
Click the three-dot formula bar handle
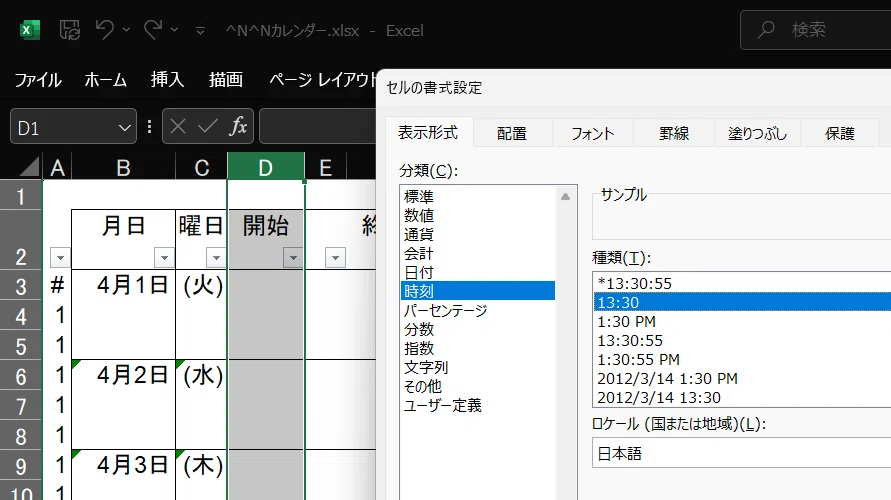click(x=149, y=127)
